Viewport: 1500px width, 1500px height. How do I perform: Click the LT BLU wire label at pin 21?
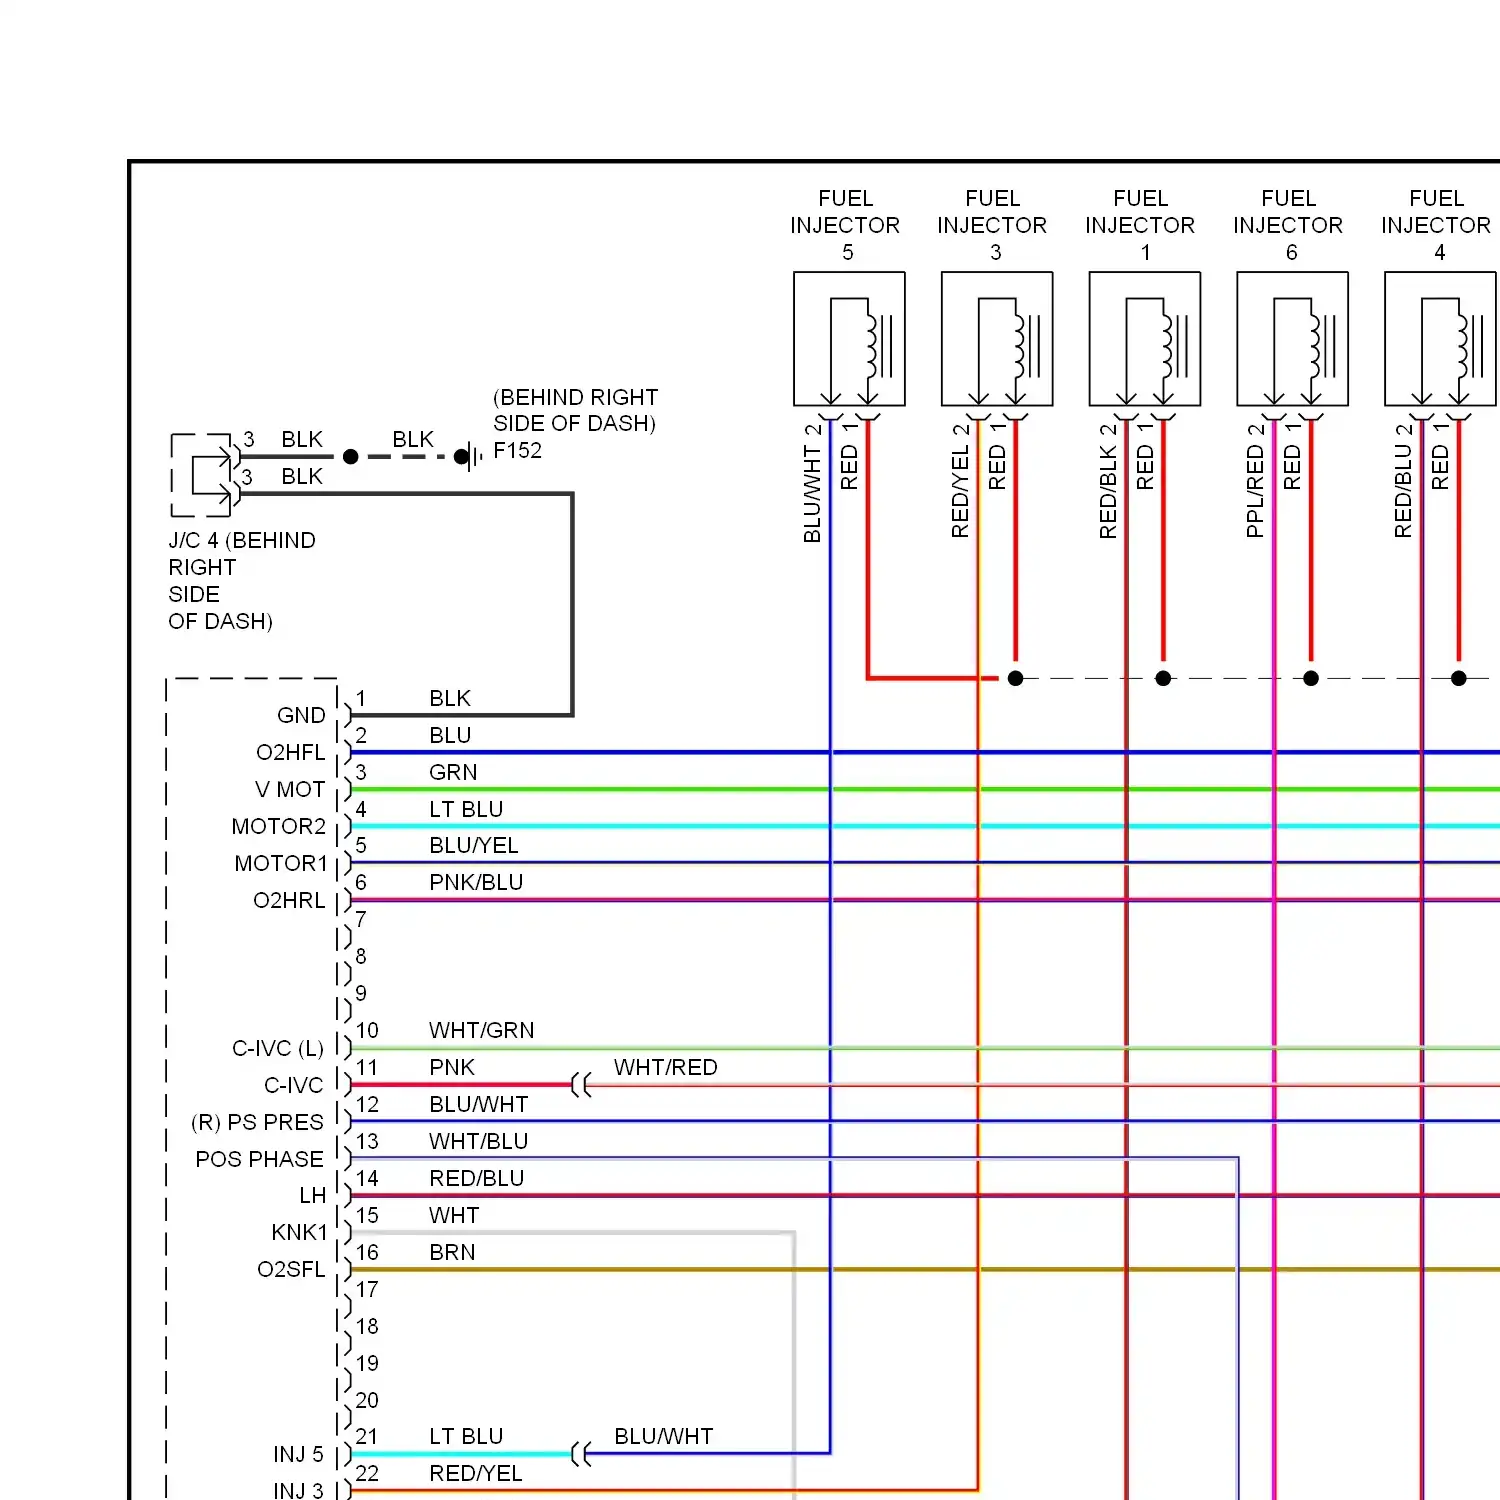(x=466, y=1437)
